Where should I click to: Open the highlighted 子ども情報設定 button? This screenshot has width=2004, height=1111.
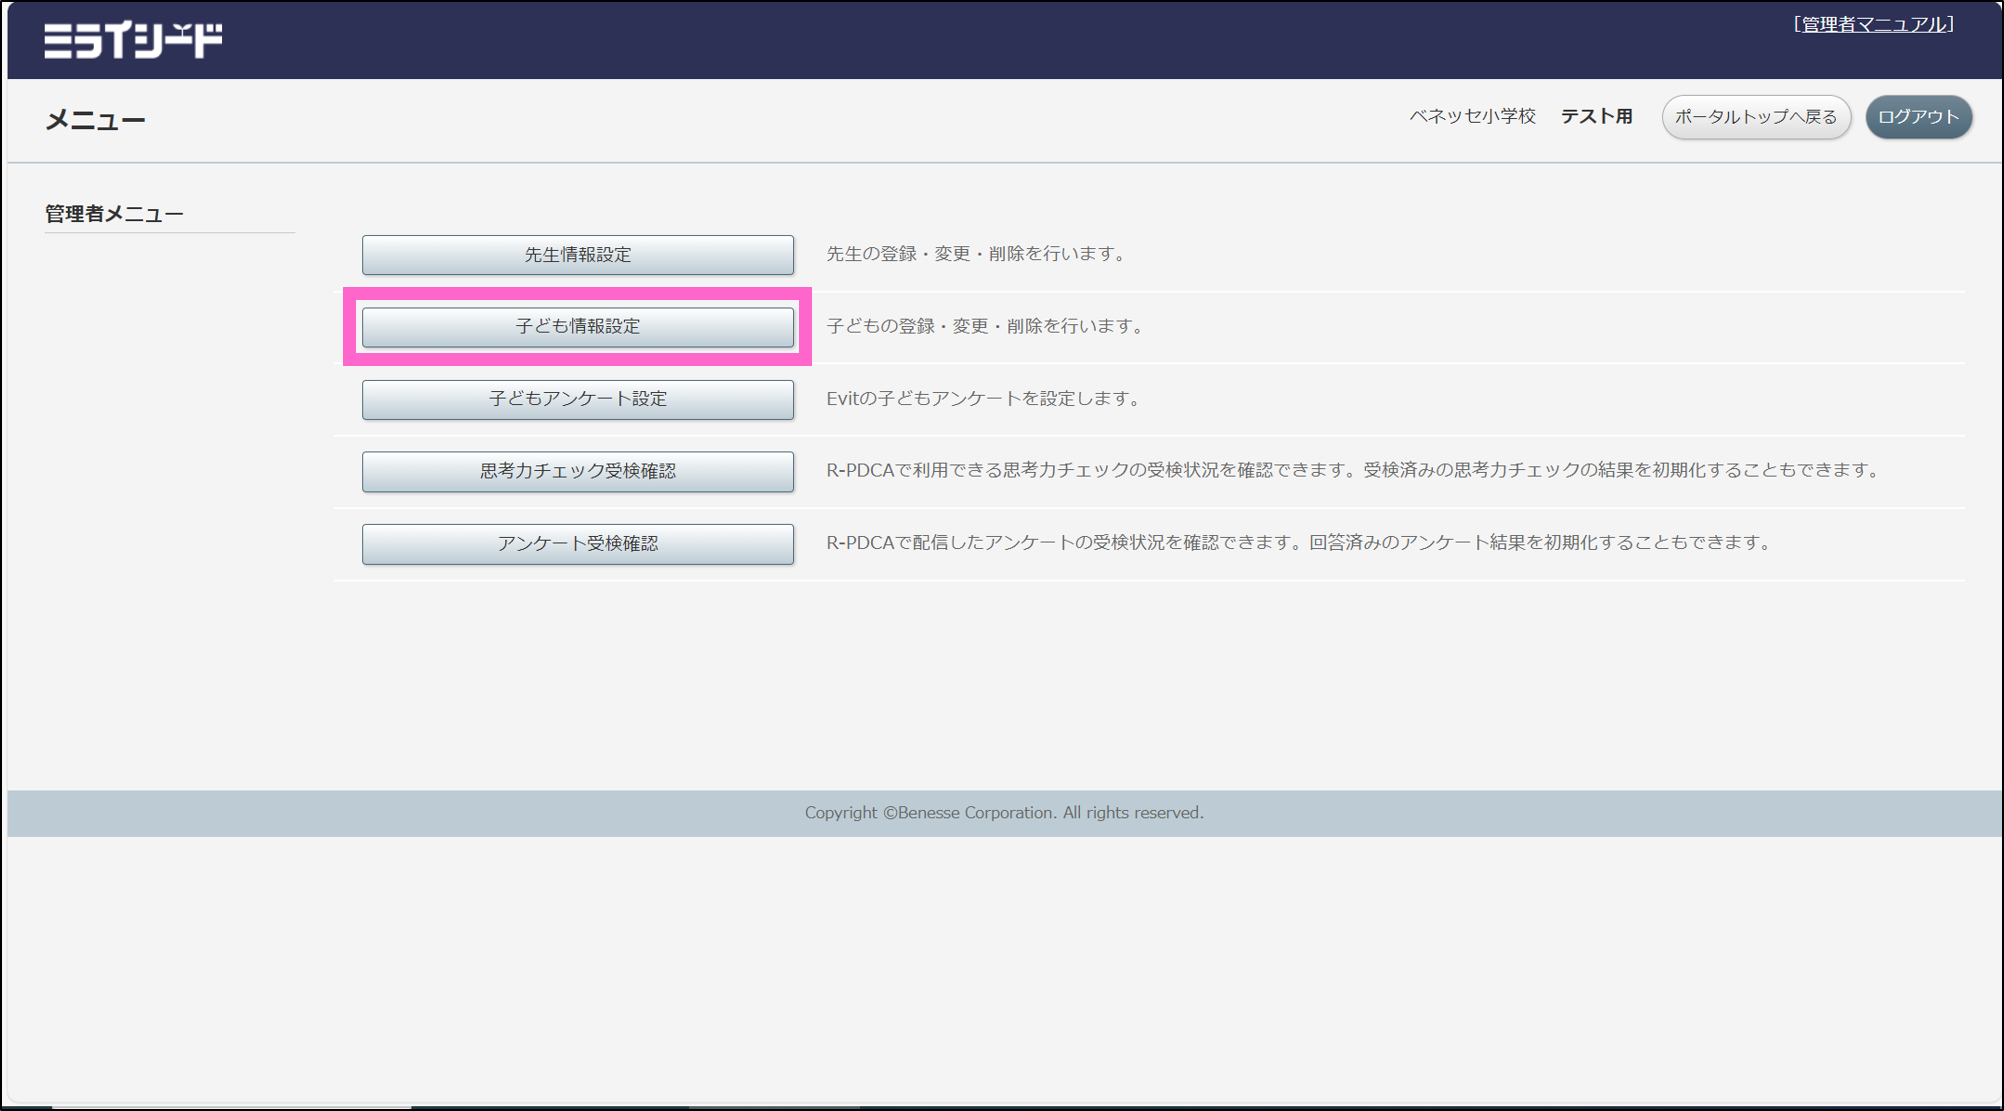click(577, 325)
